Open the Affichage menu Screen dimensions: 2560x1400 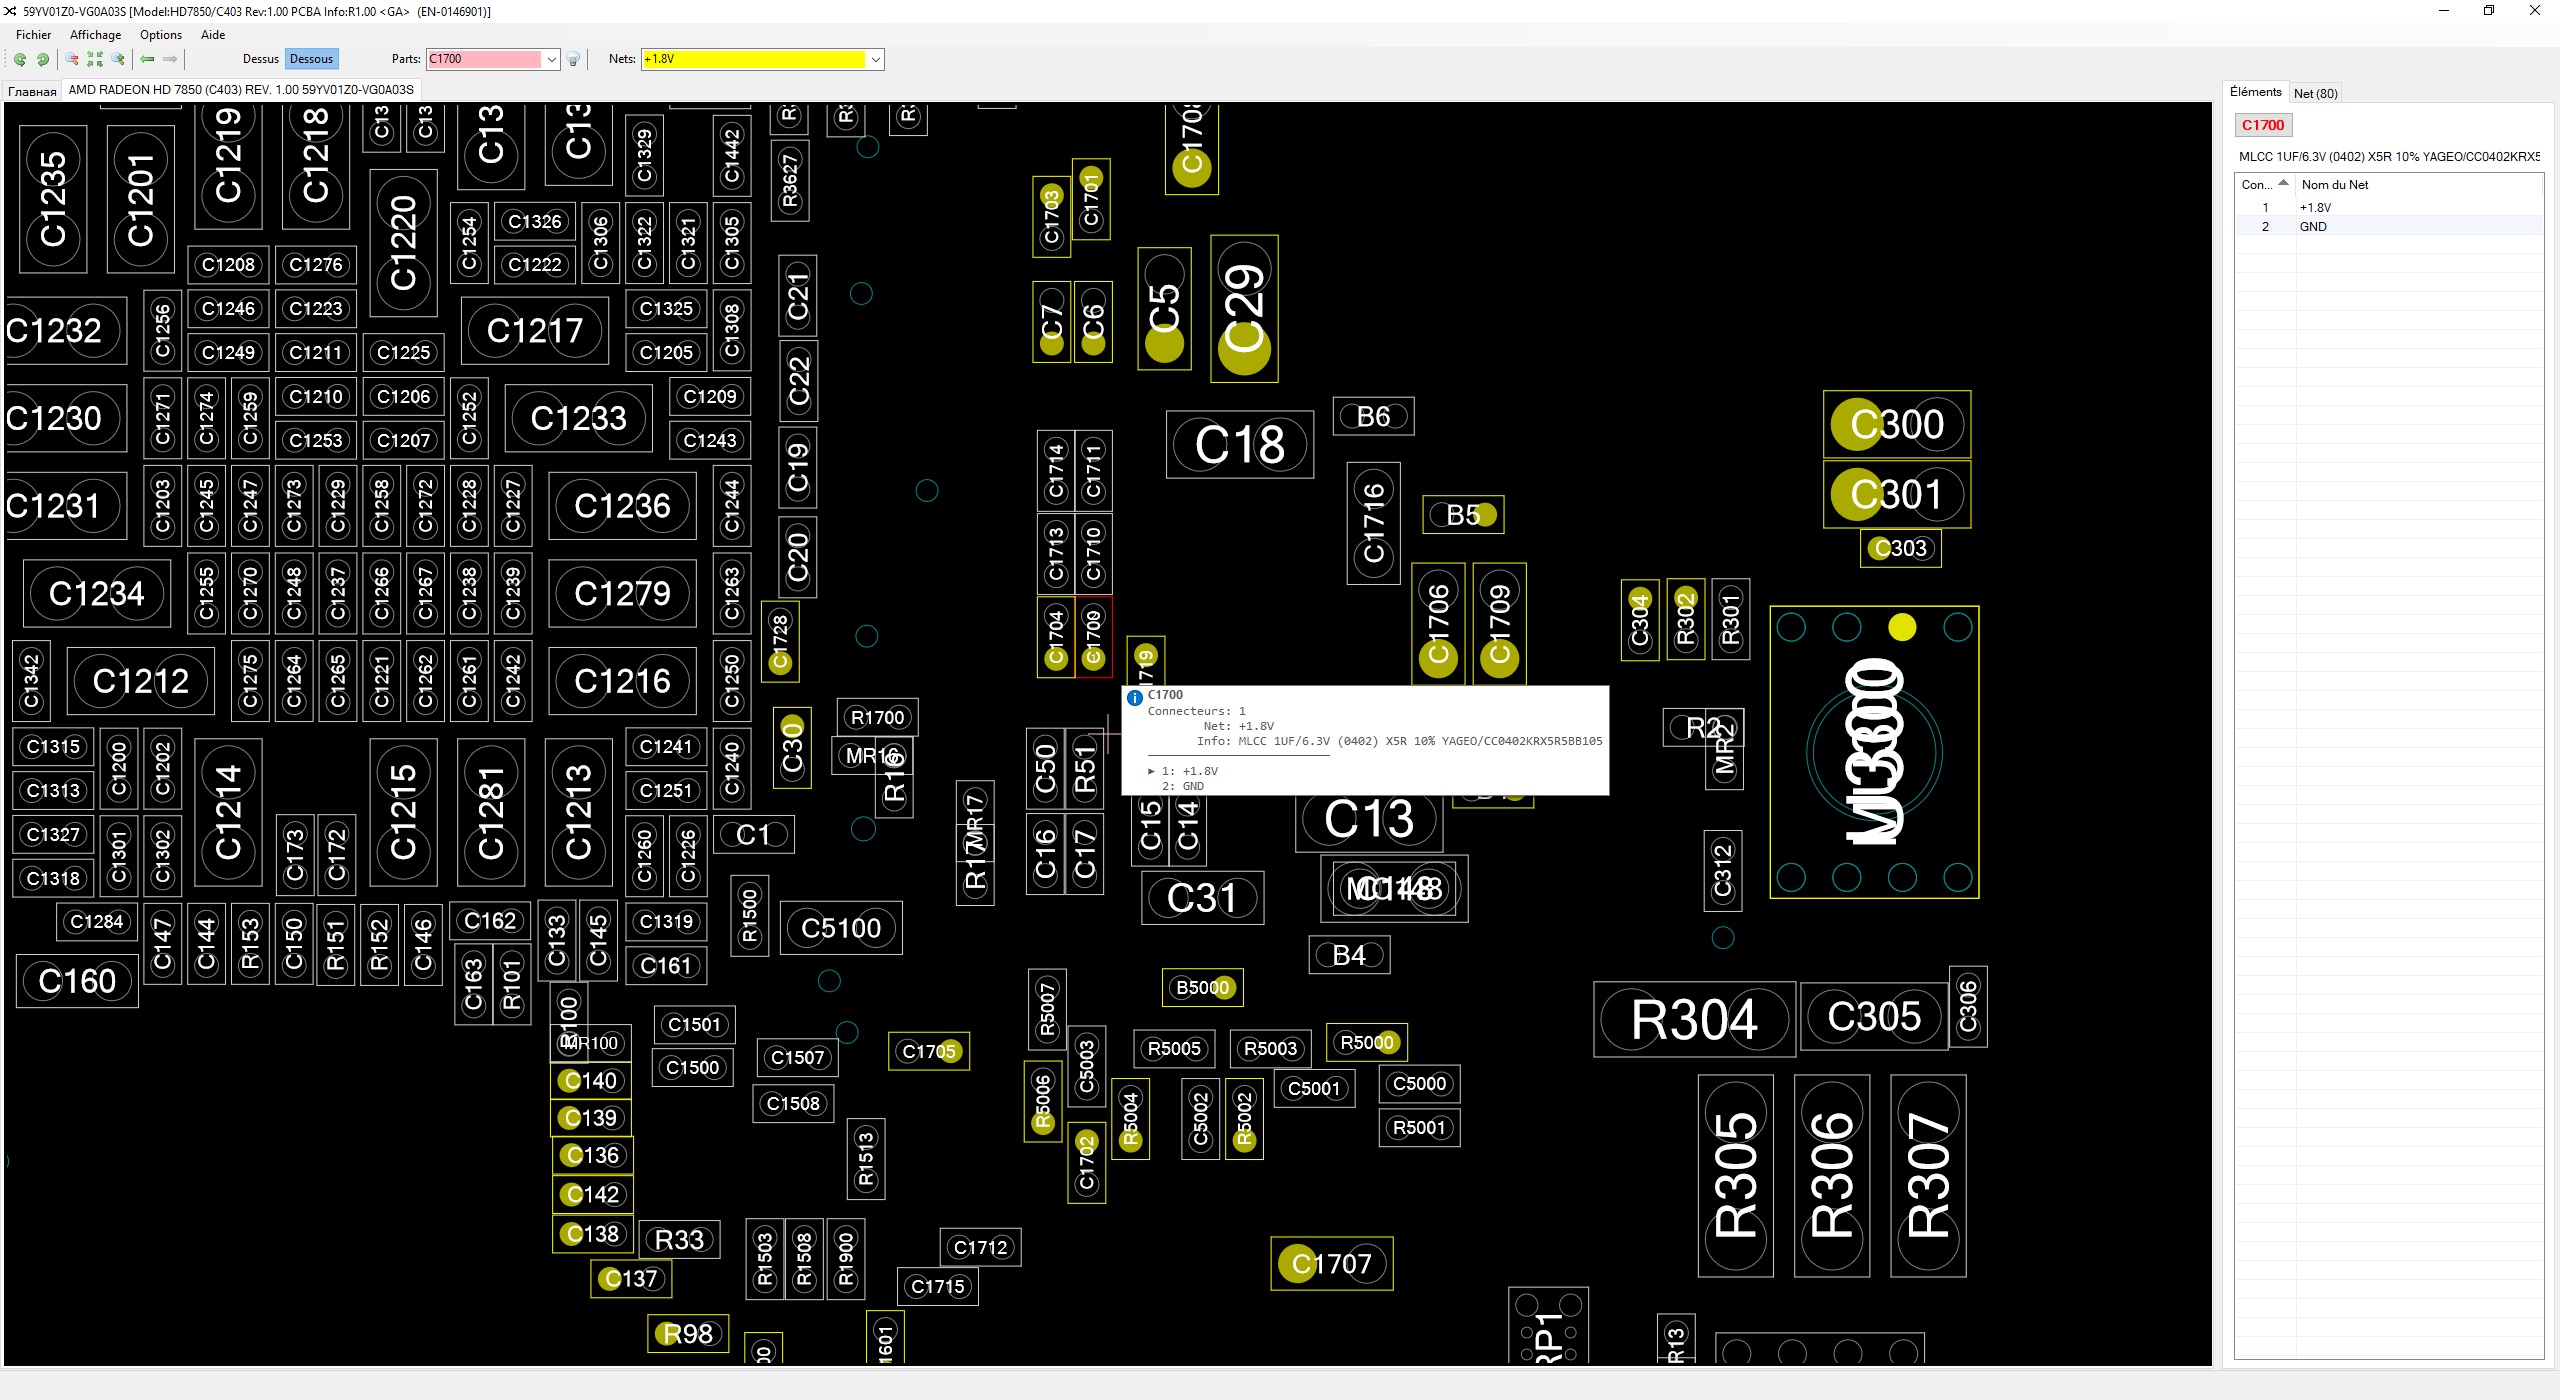click(x=95, y=35)
